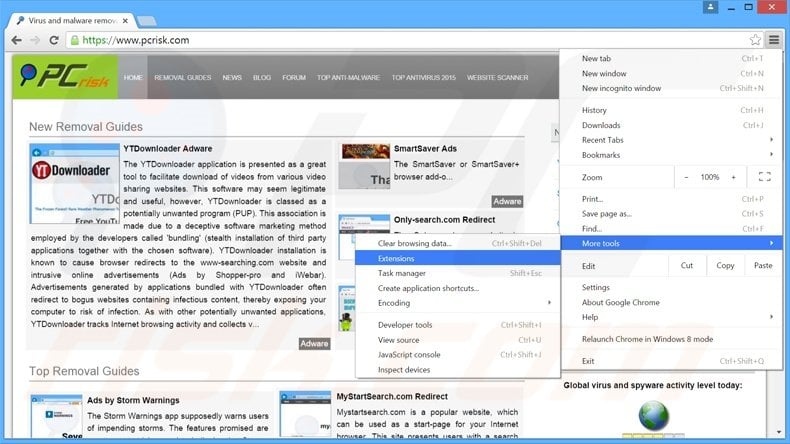This screenshot has width=790, height=444.
Task: Open JavaScript console
Action: (x=457, y=355)
